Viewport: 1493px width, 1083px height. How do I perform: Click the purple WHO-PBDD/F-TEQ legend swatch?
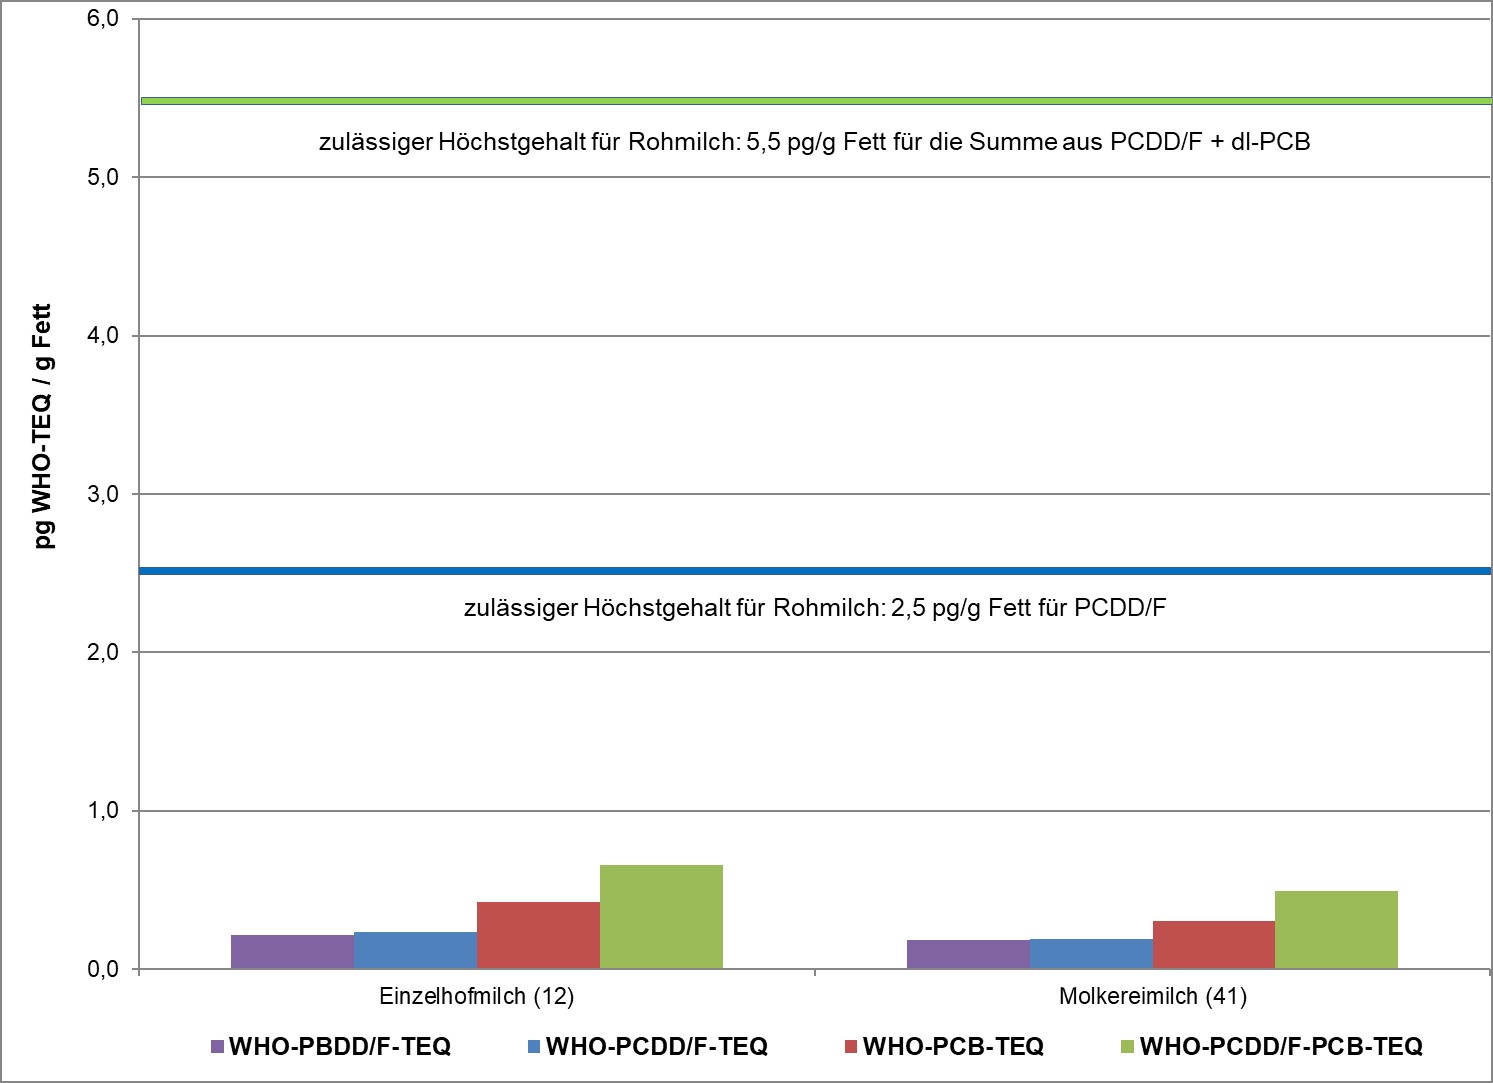217,1047
